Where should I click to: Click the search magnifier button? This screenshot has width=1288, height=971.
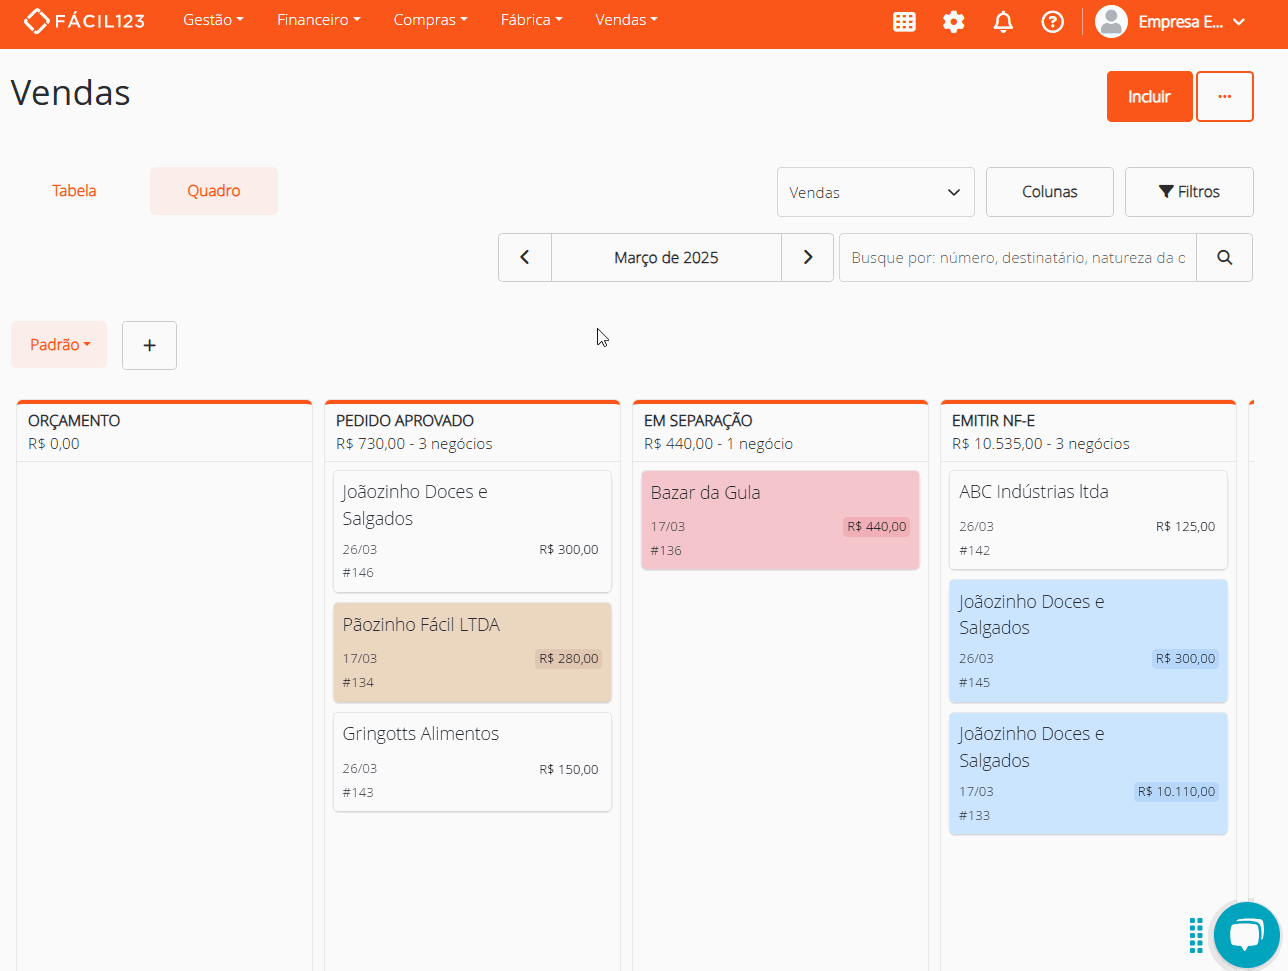(1224, 258)
